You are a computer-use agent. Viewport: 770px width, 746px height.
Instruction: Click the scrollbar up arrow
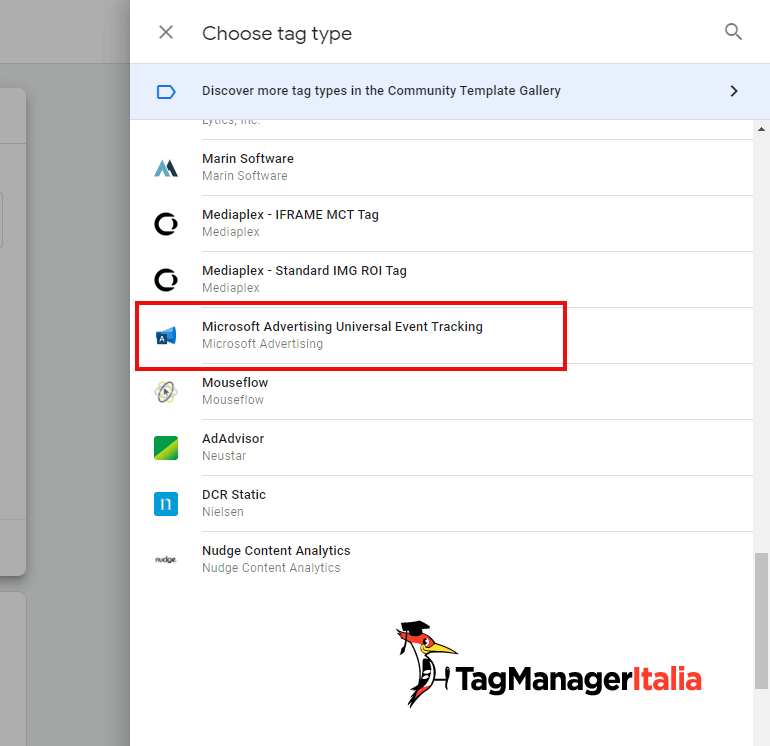(761, 129)
